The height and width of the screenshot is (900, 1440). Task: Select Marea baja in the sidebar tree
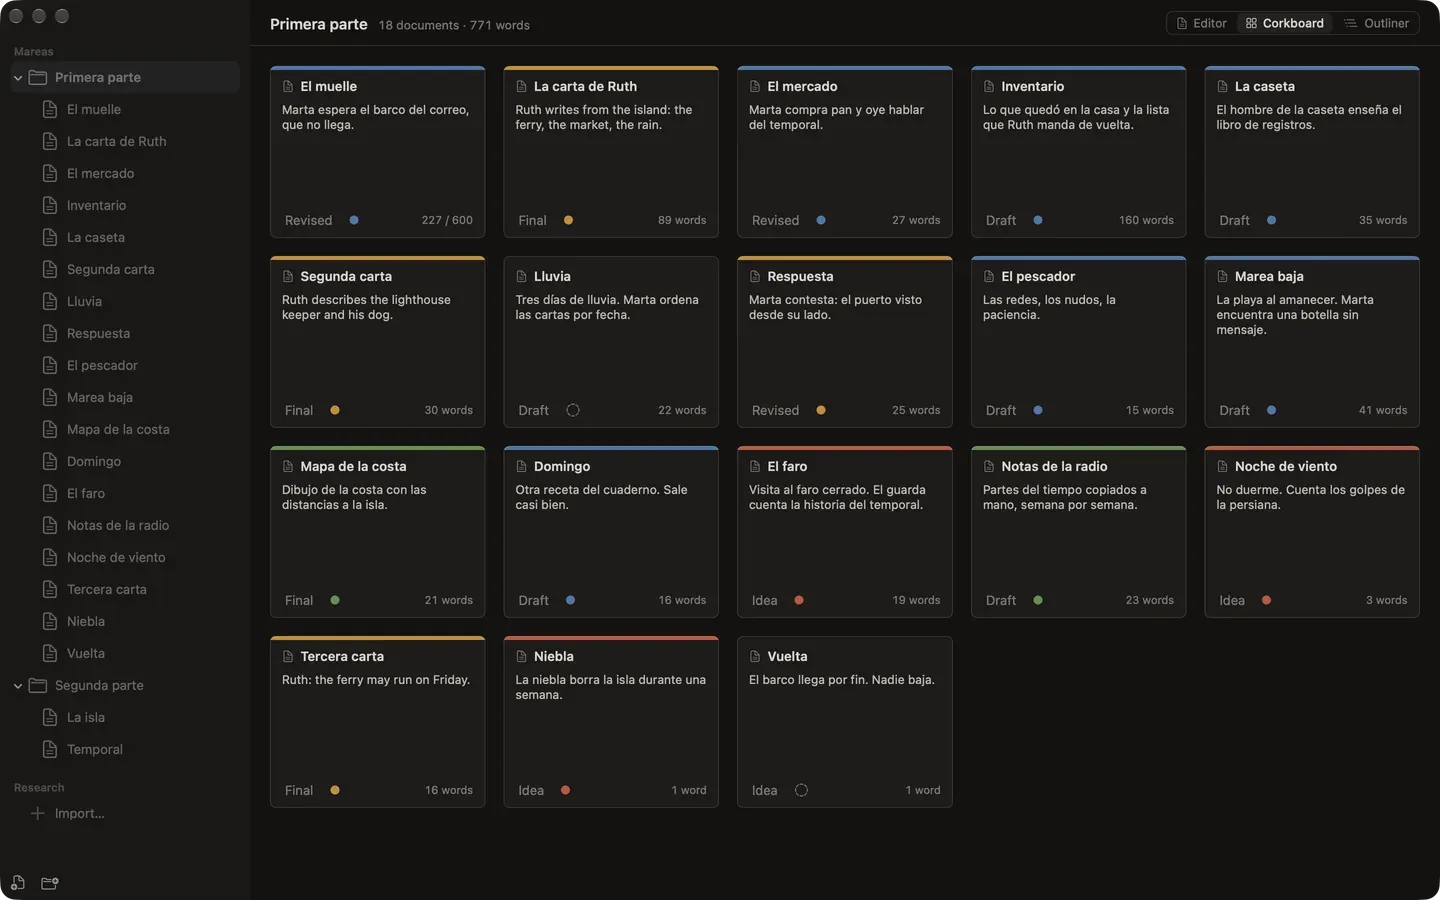(125, 397)
